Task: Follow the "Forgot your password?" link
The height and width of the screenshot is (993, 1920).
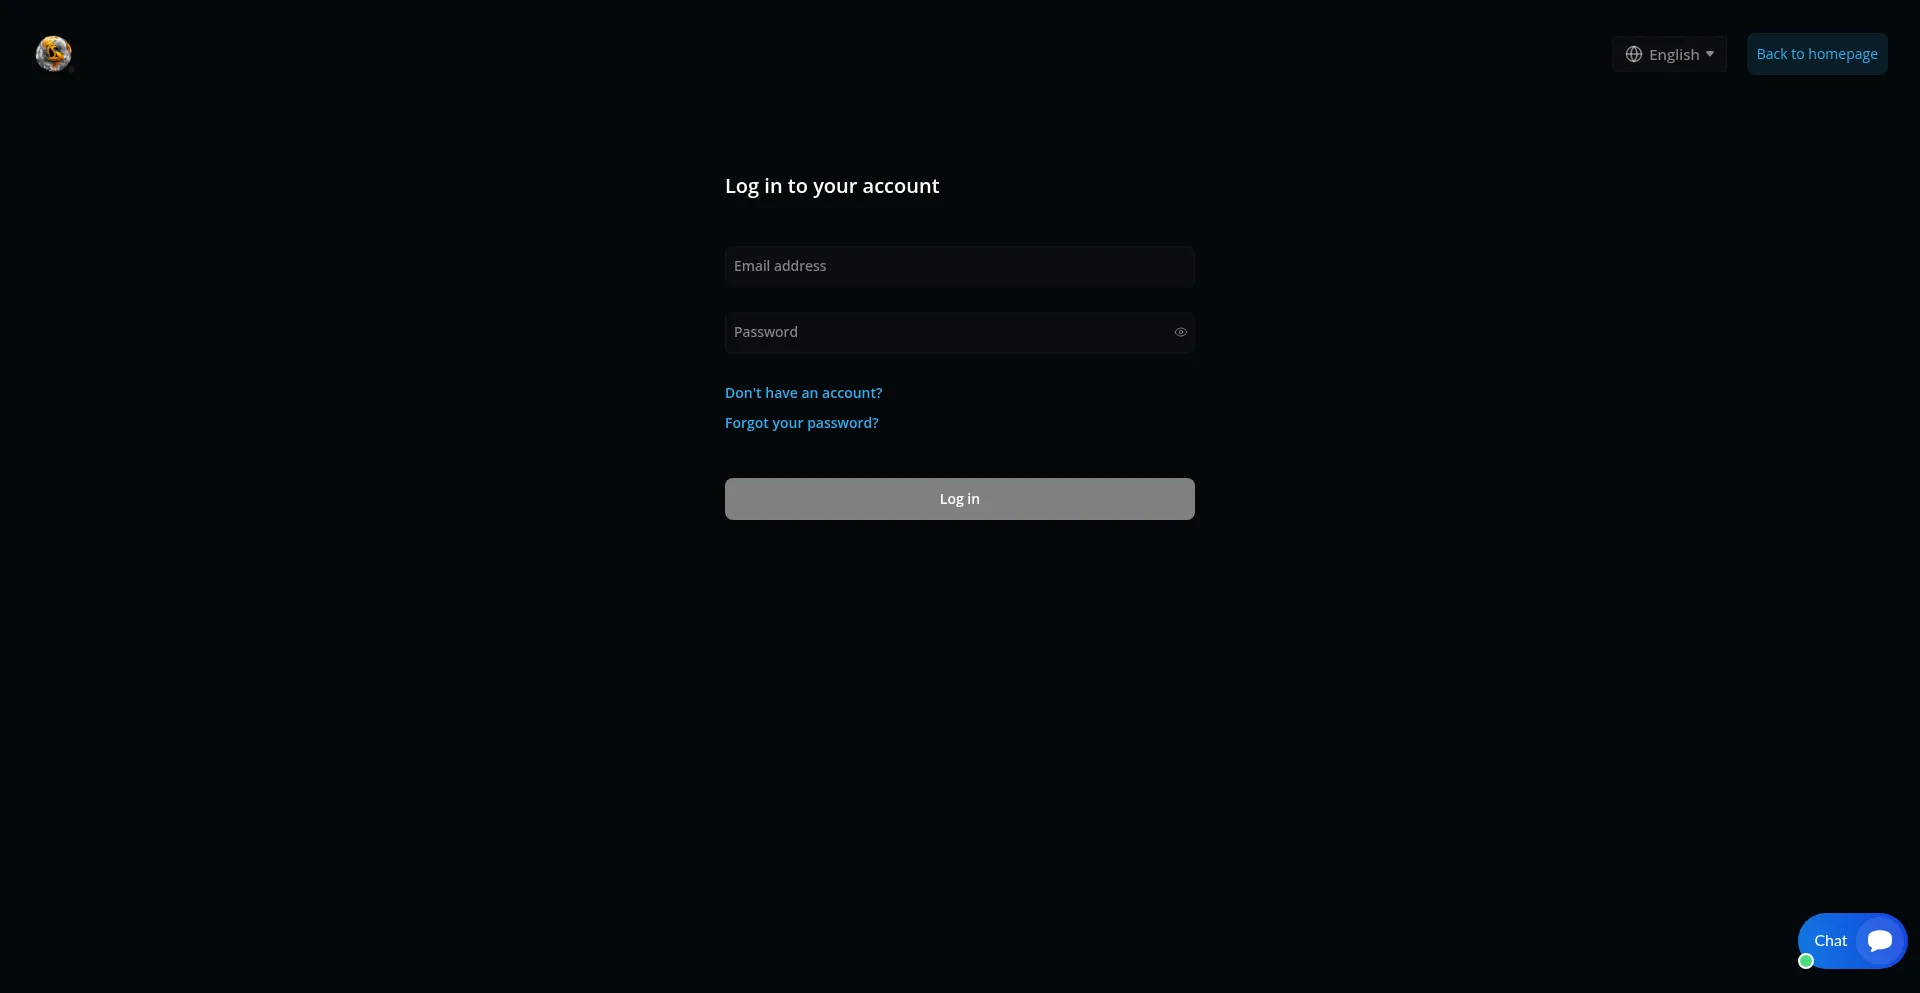Action: coord(801,423)
